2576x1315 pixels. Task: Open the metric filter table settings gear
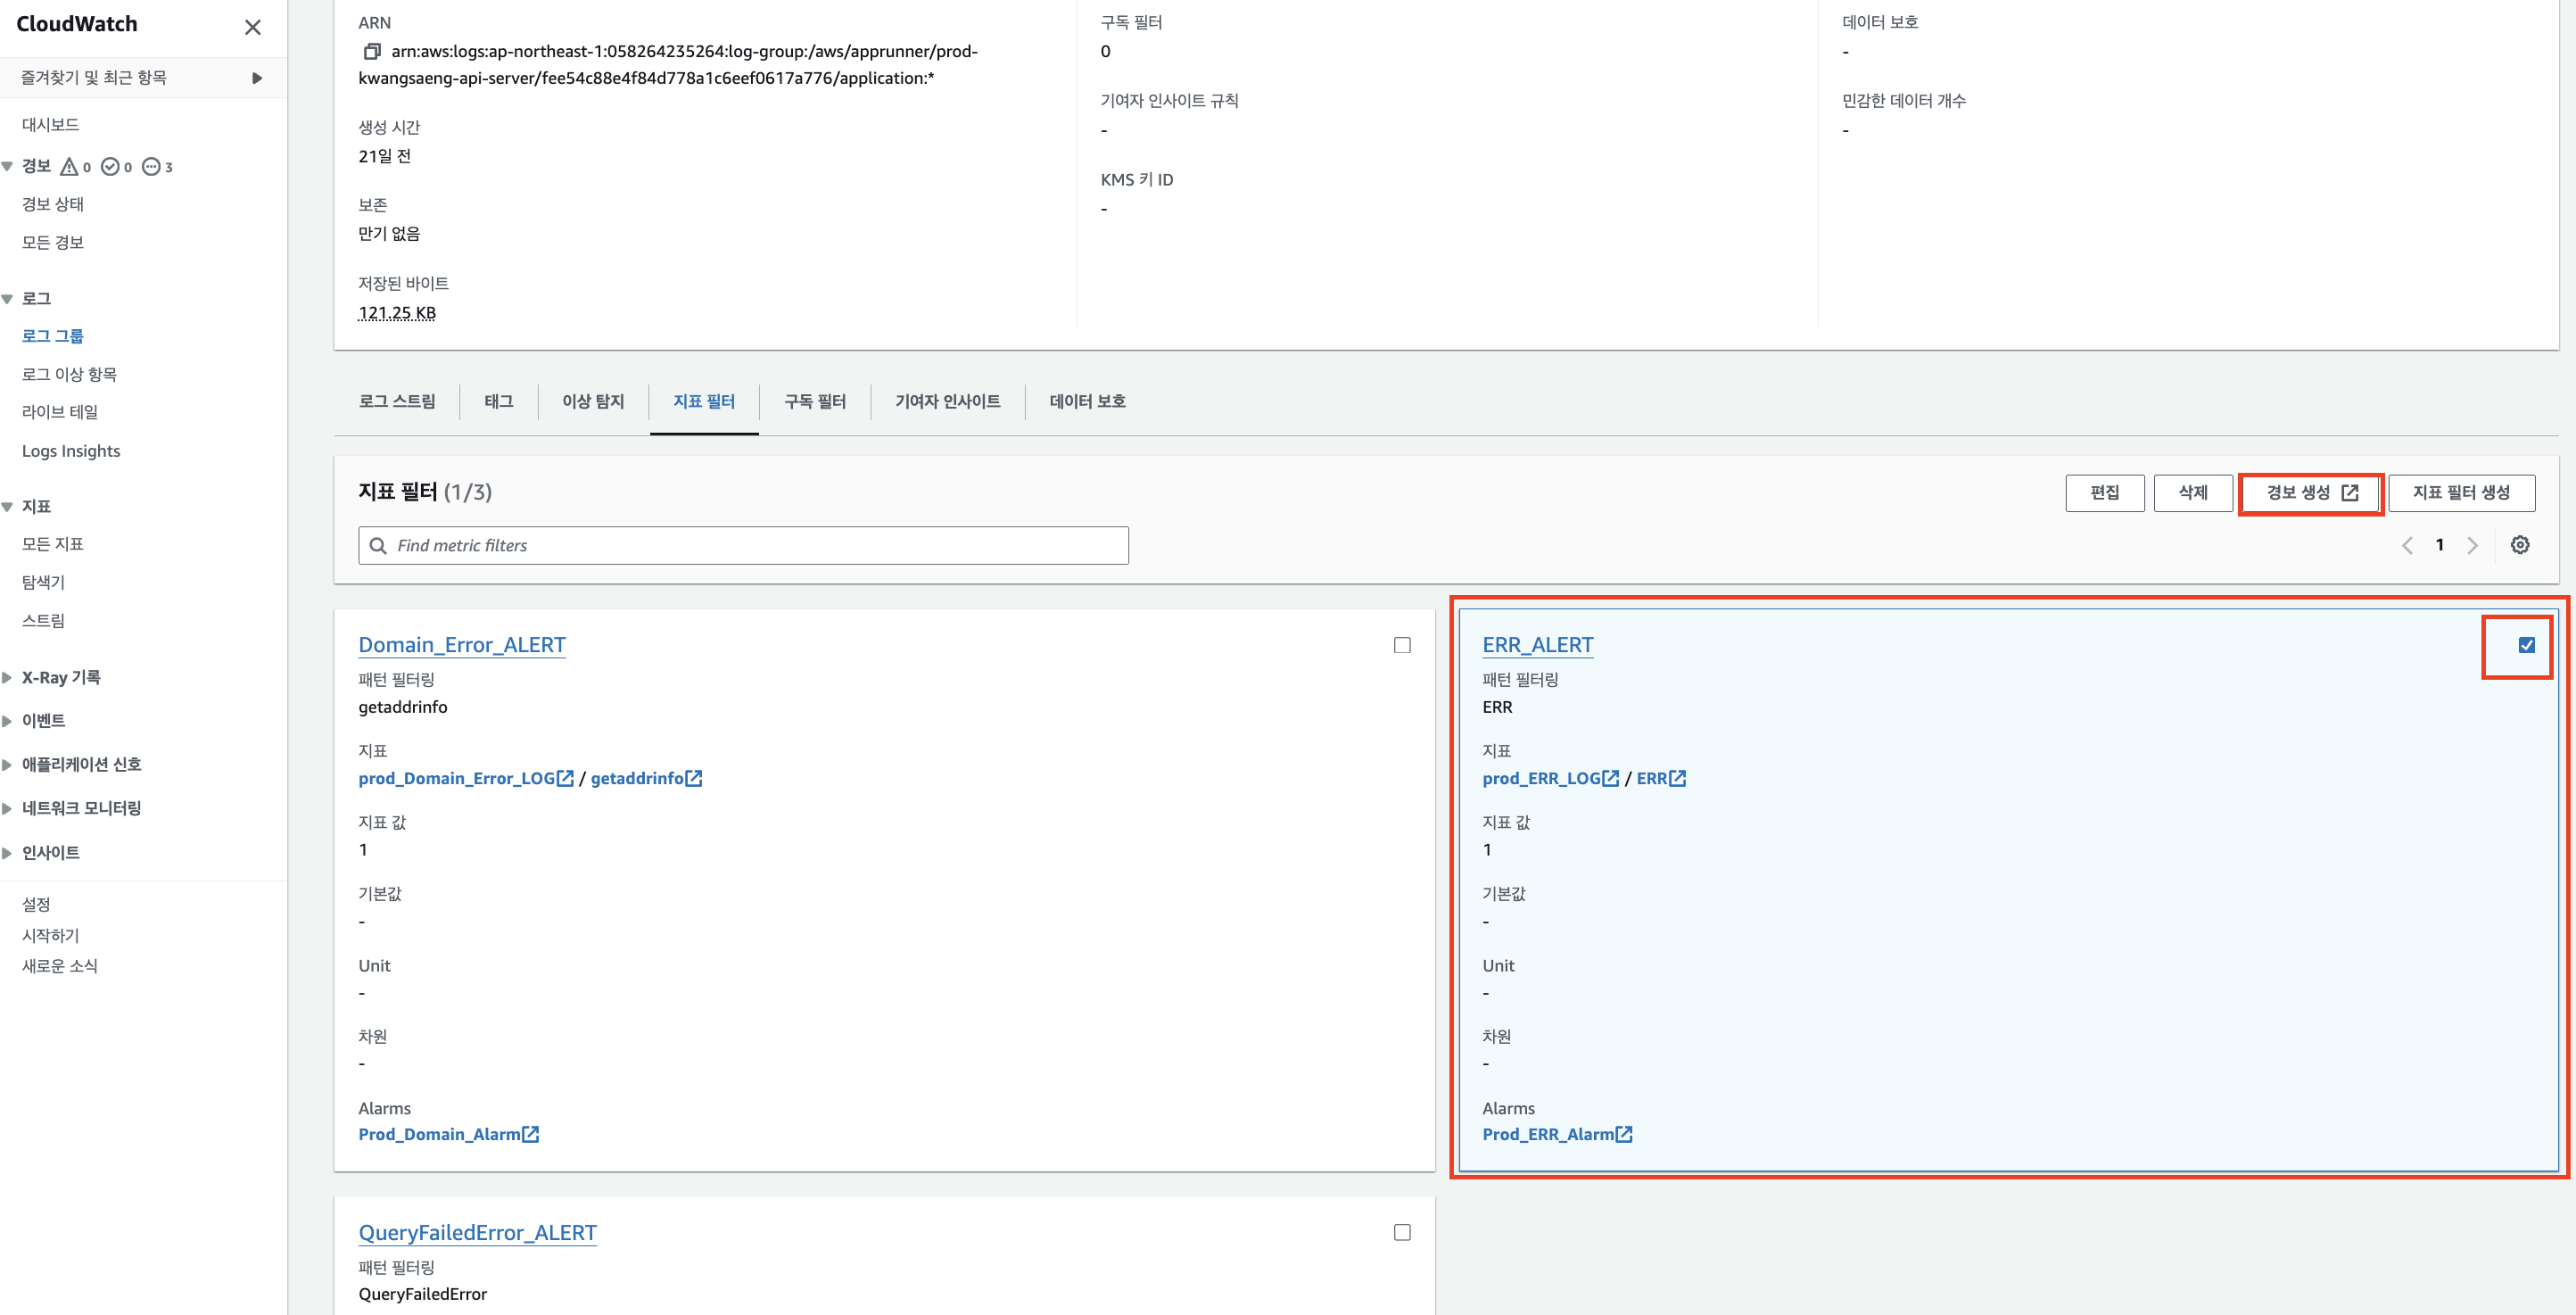pos(2520,545)
